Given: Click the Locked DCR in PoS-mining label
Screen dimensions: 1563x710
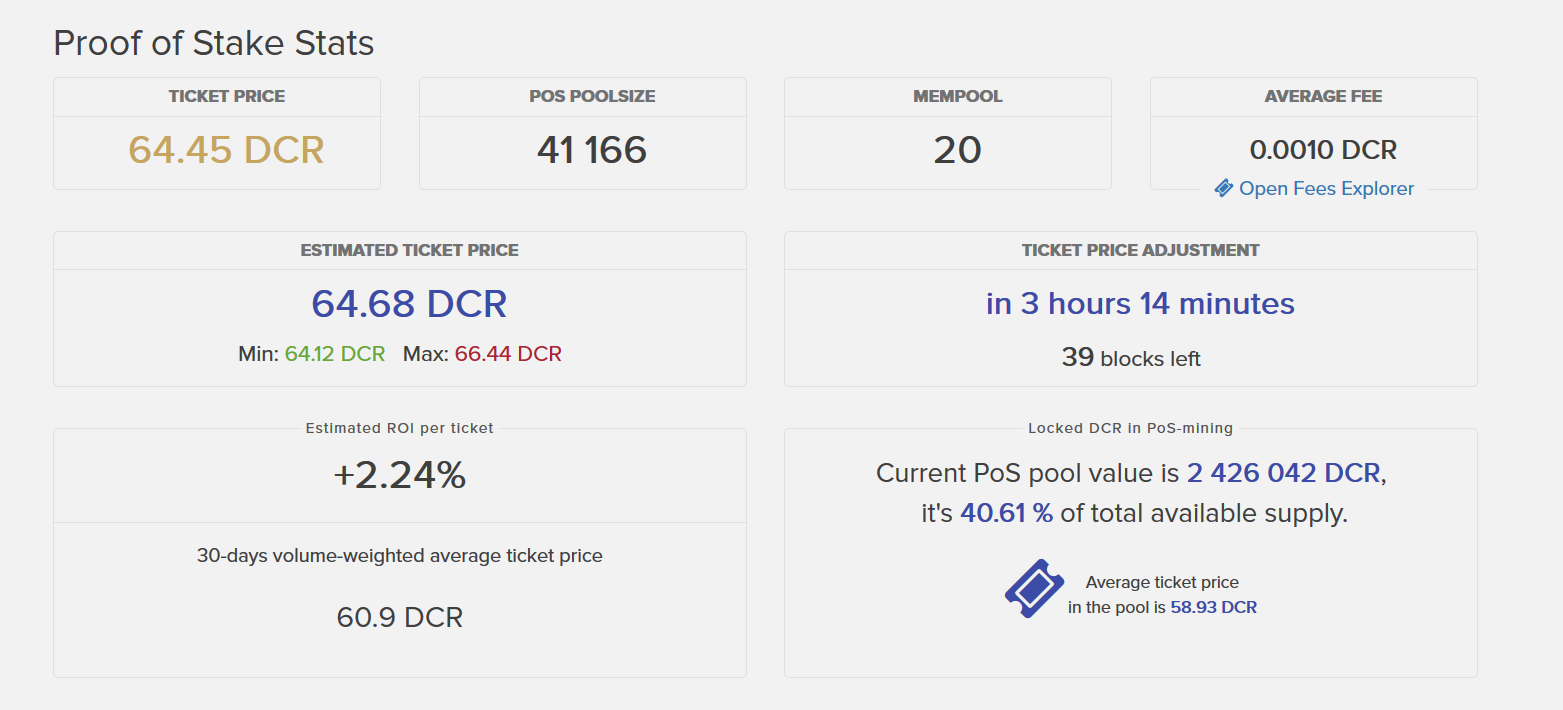Looking at the screenshot, I should pyautogui.click(x=1131, y=428).
